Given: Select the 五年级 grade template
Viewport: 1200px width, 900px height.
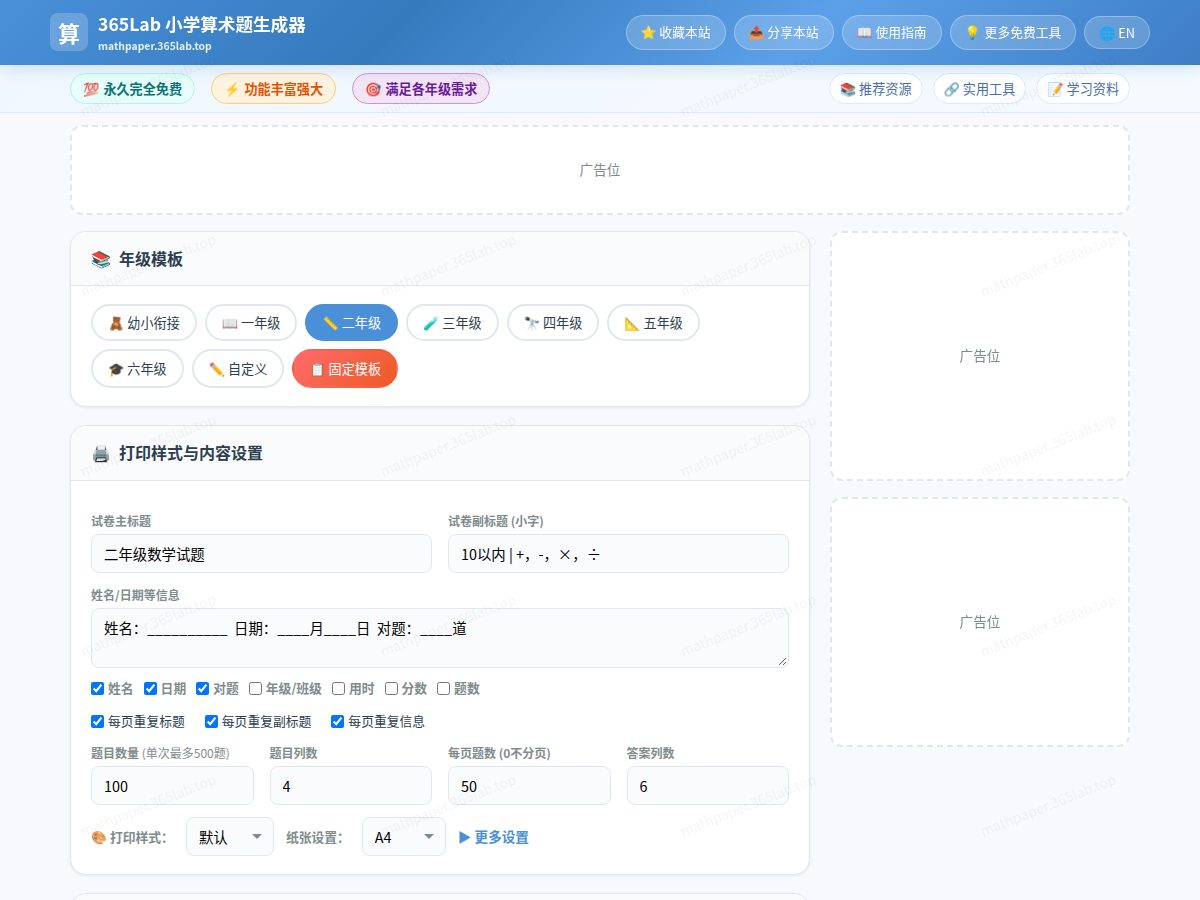Looking at the screenshot, I should 653,323.
